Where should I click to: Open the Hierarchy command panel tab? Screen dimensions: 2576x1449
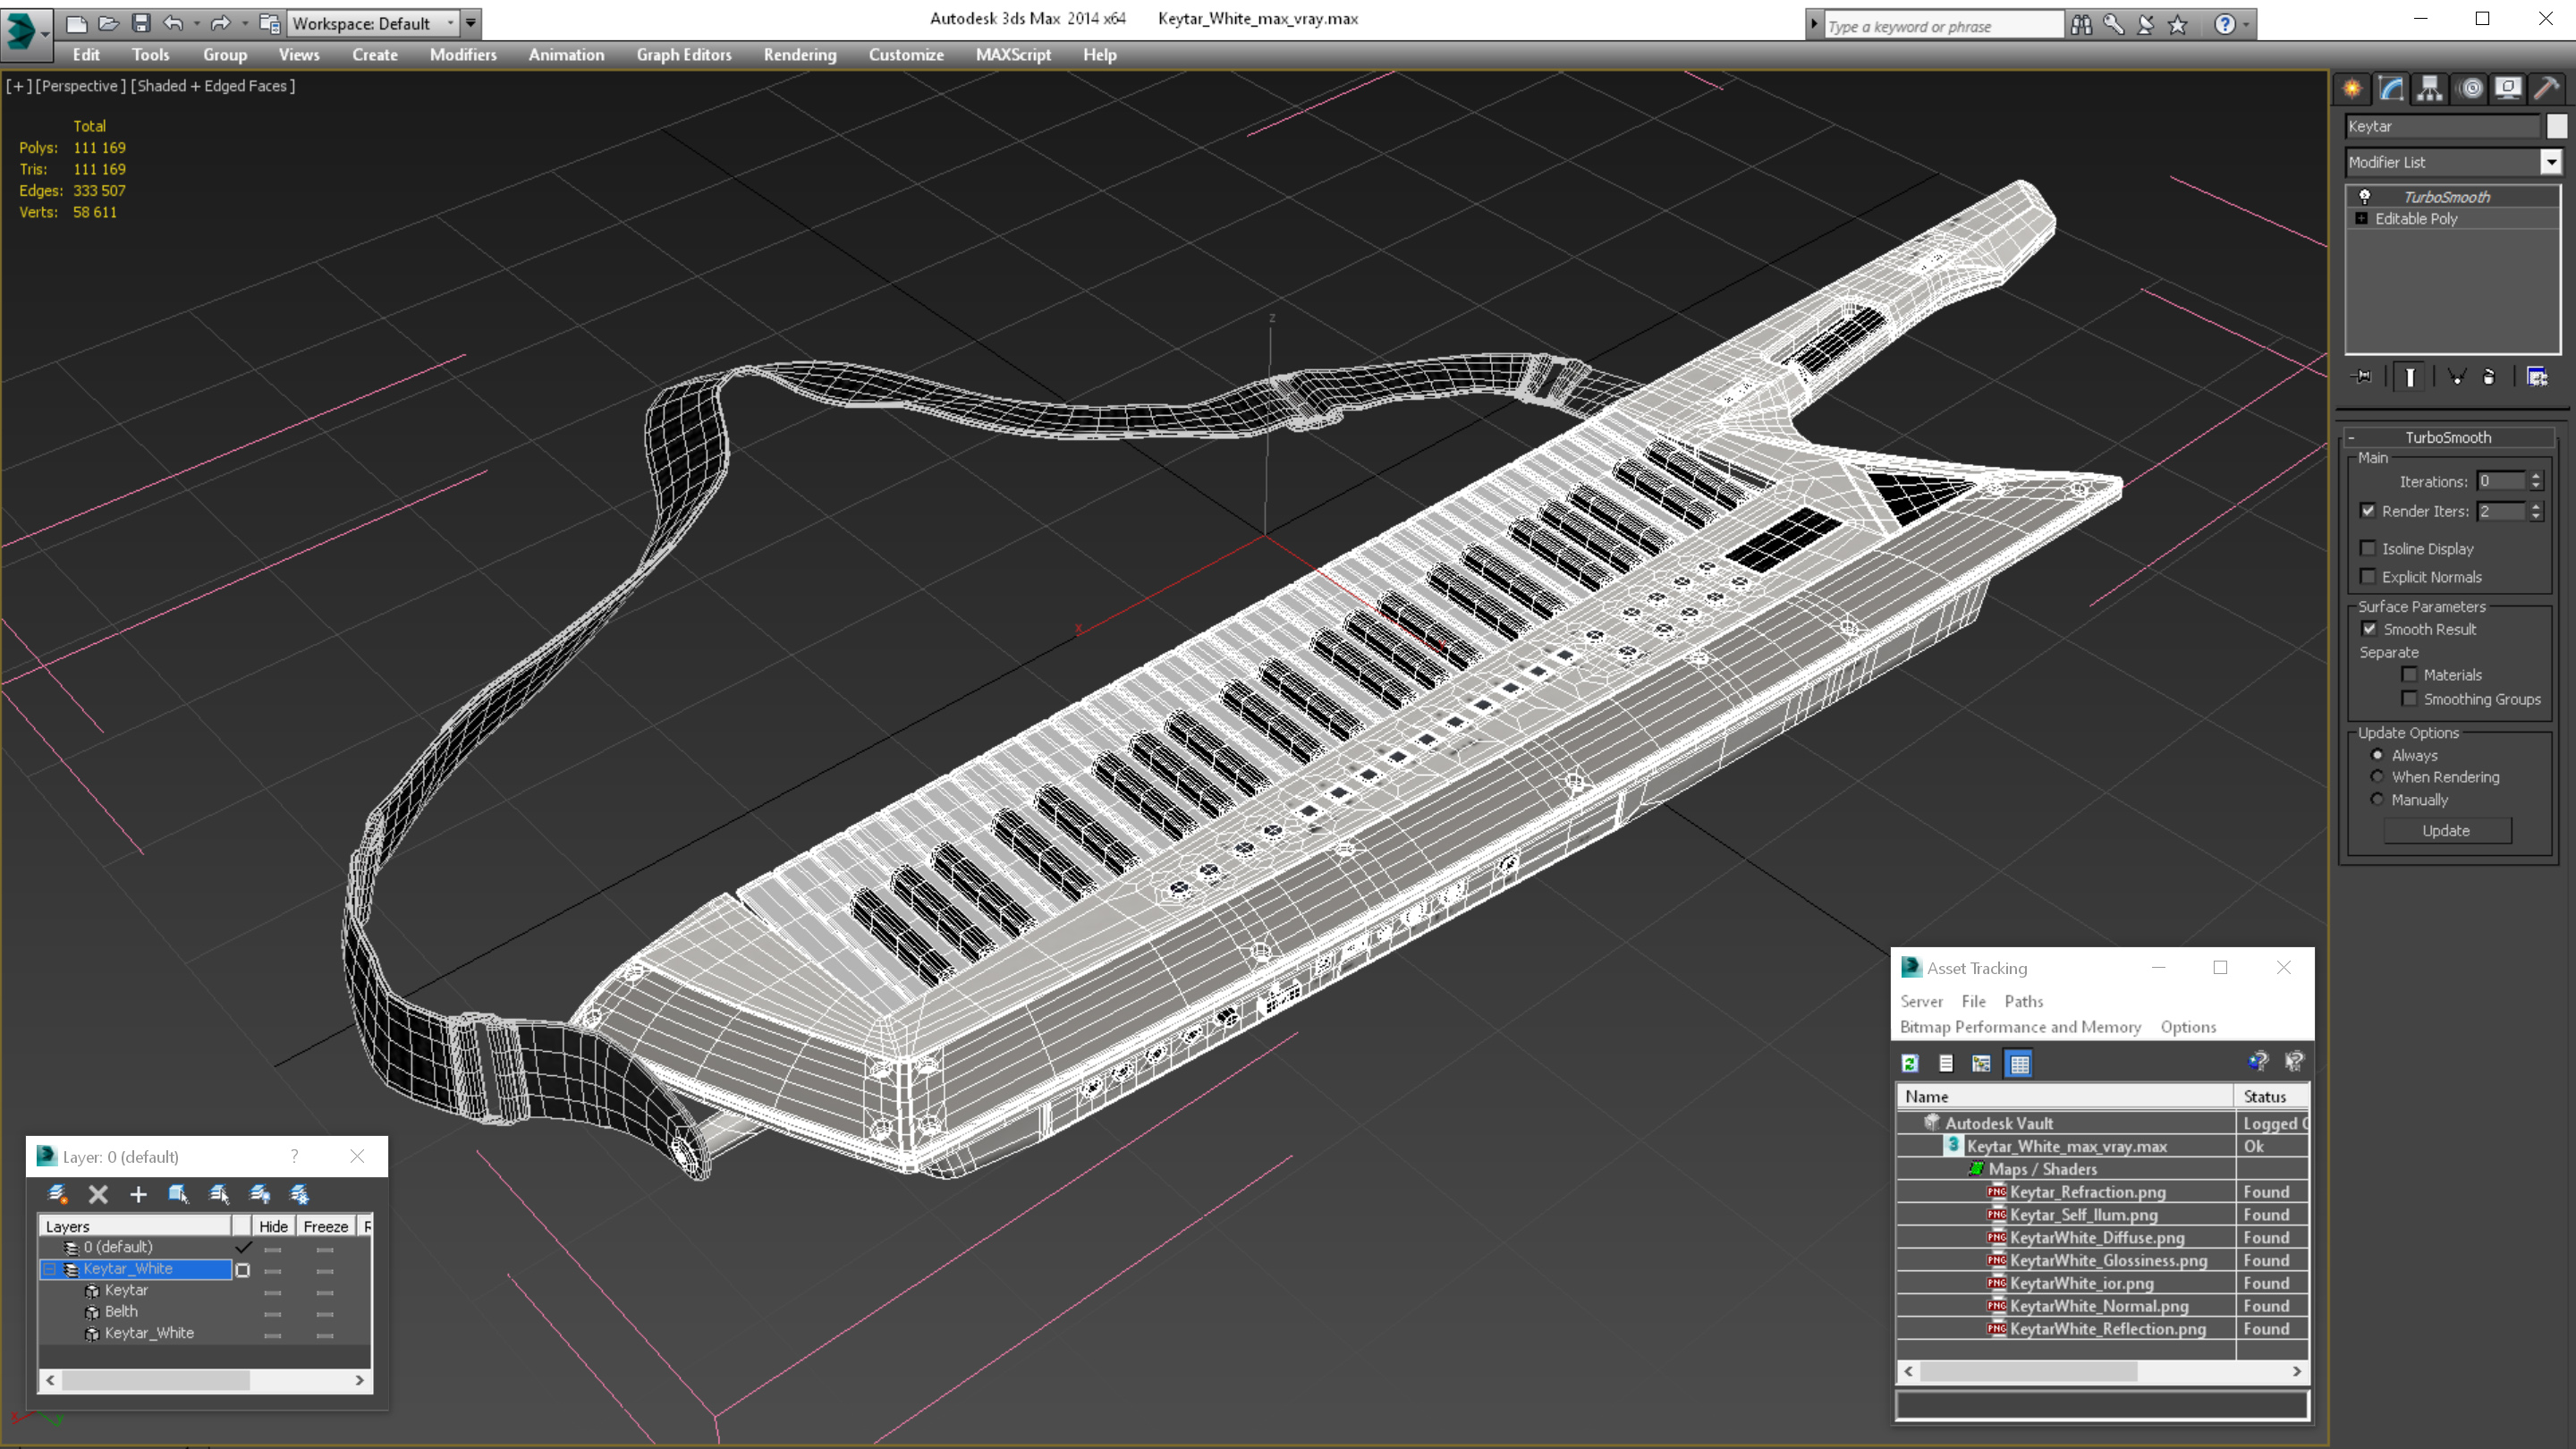[2429, 89]
